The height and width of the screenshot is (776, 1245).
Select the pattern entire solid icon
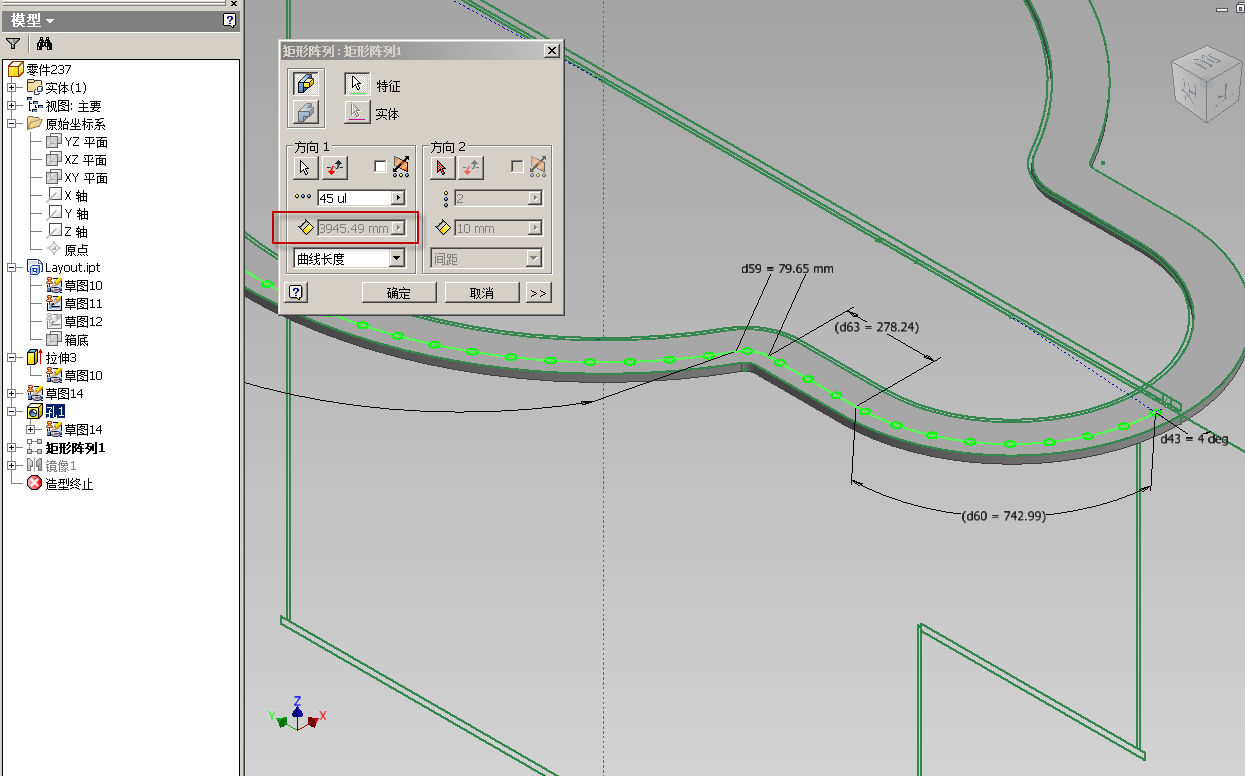click(306, 113)
